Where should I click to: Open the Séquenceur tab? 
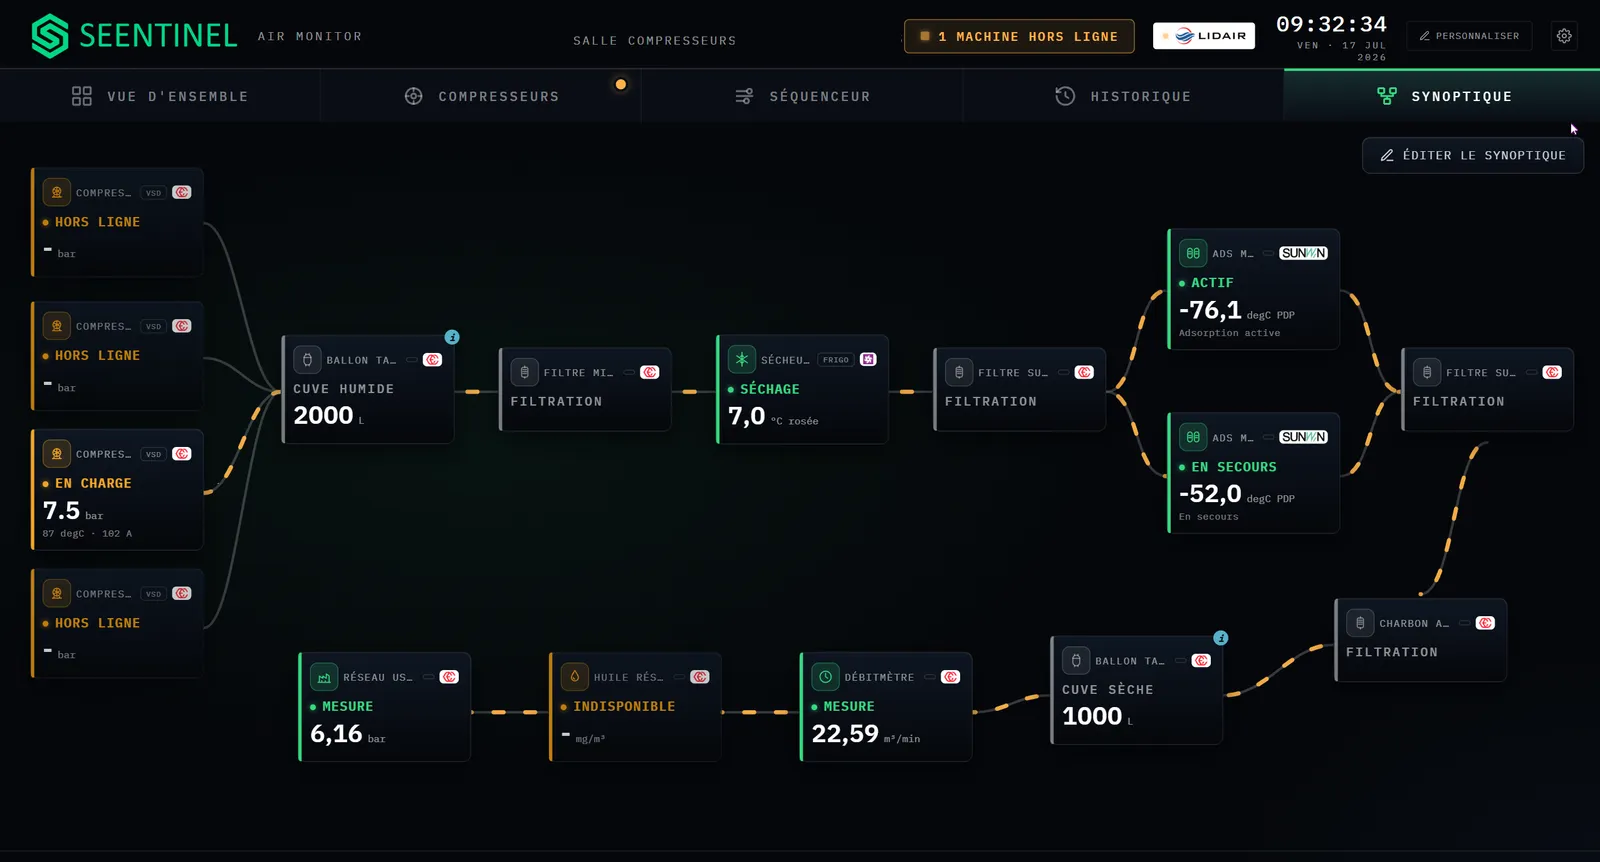pyautogui.click(x=802, y=96)
